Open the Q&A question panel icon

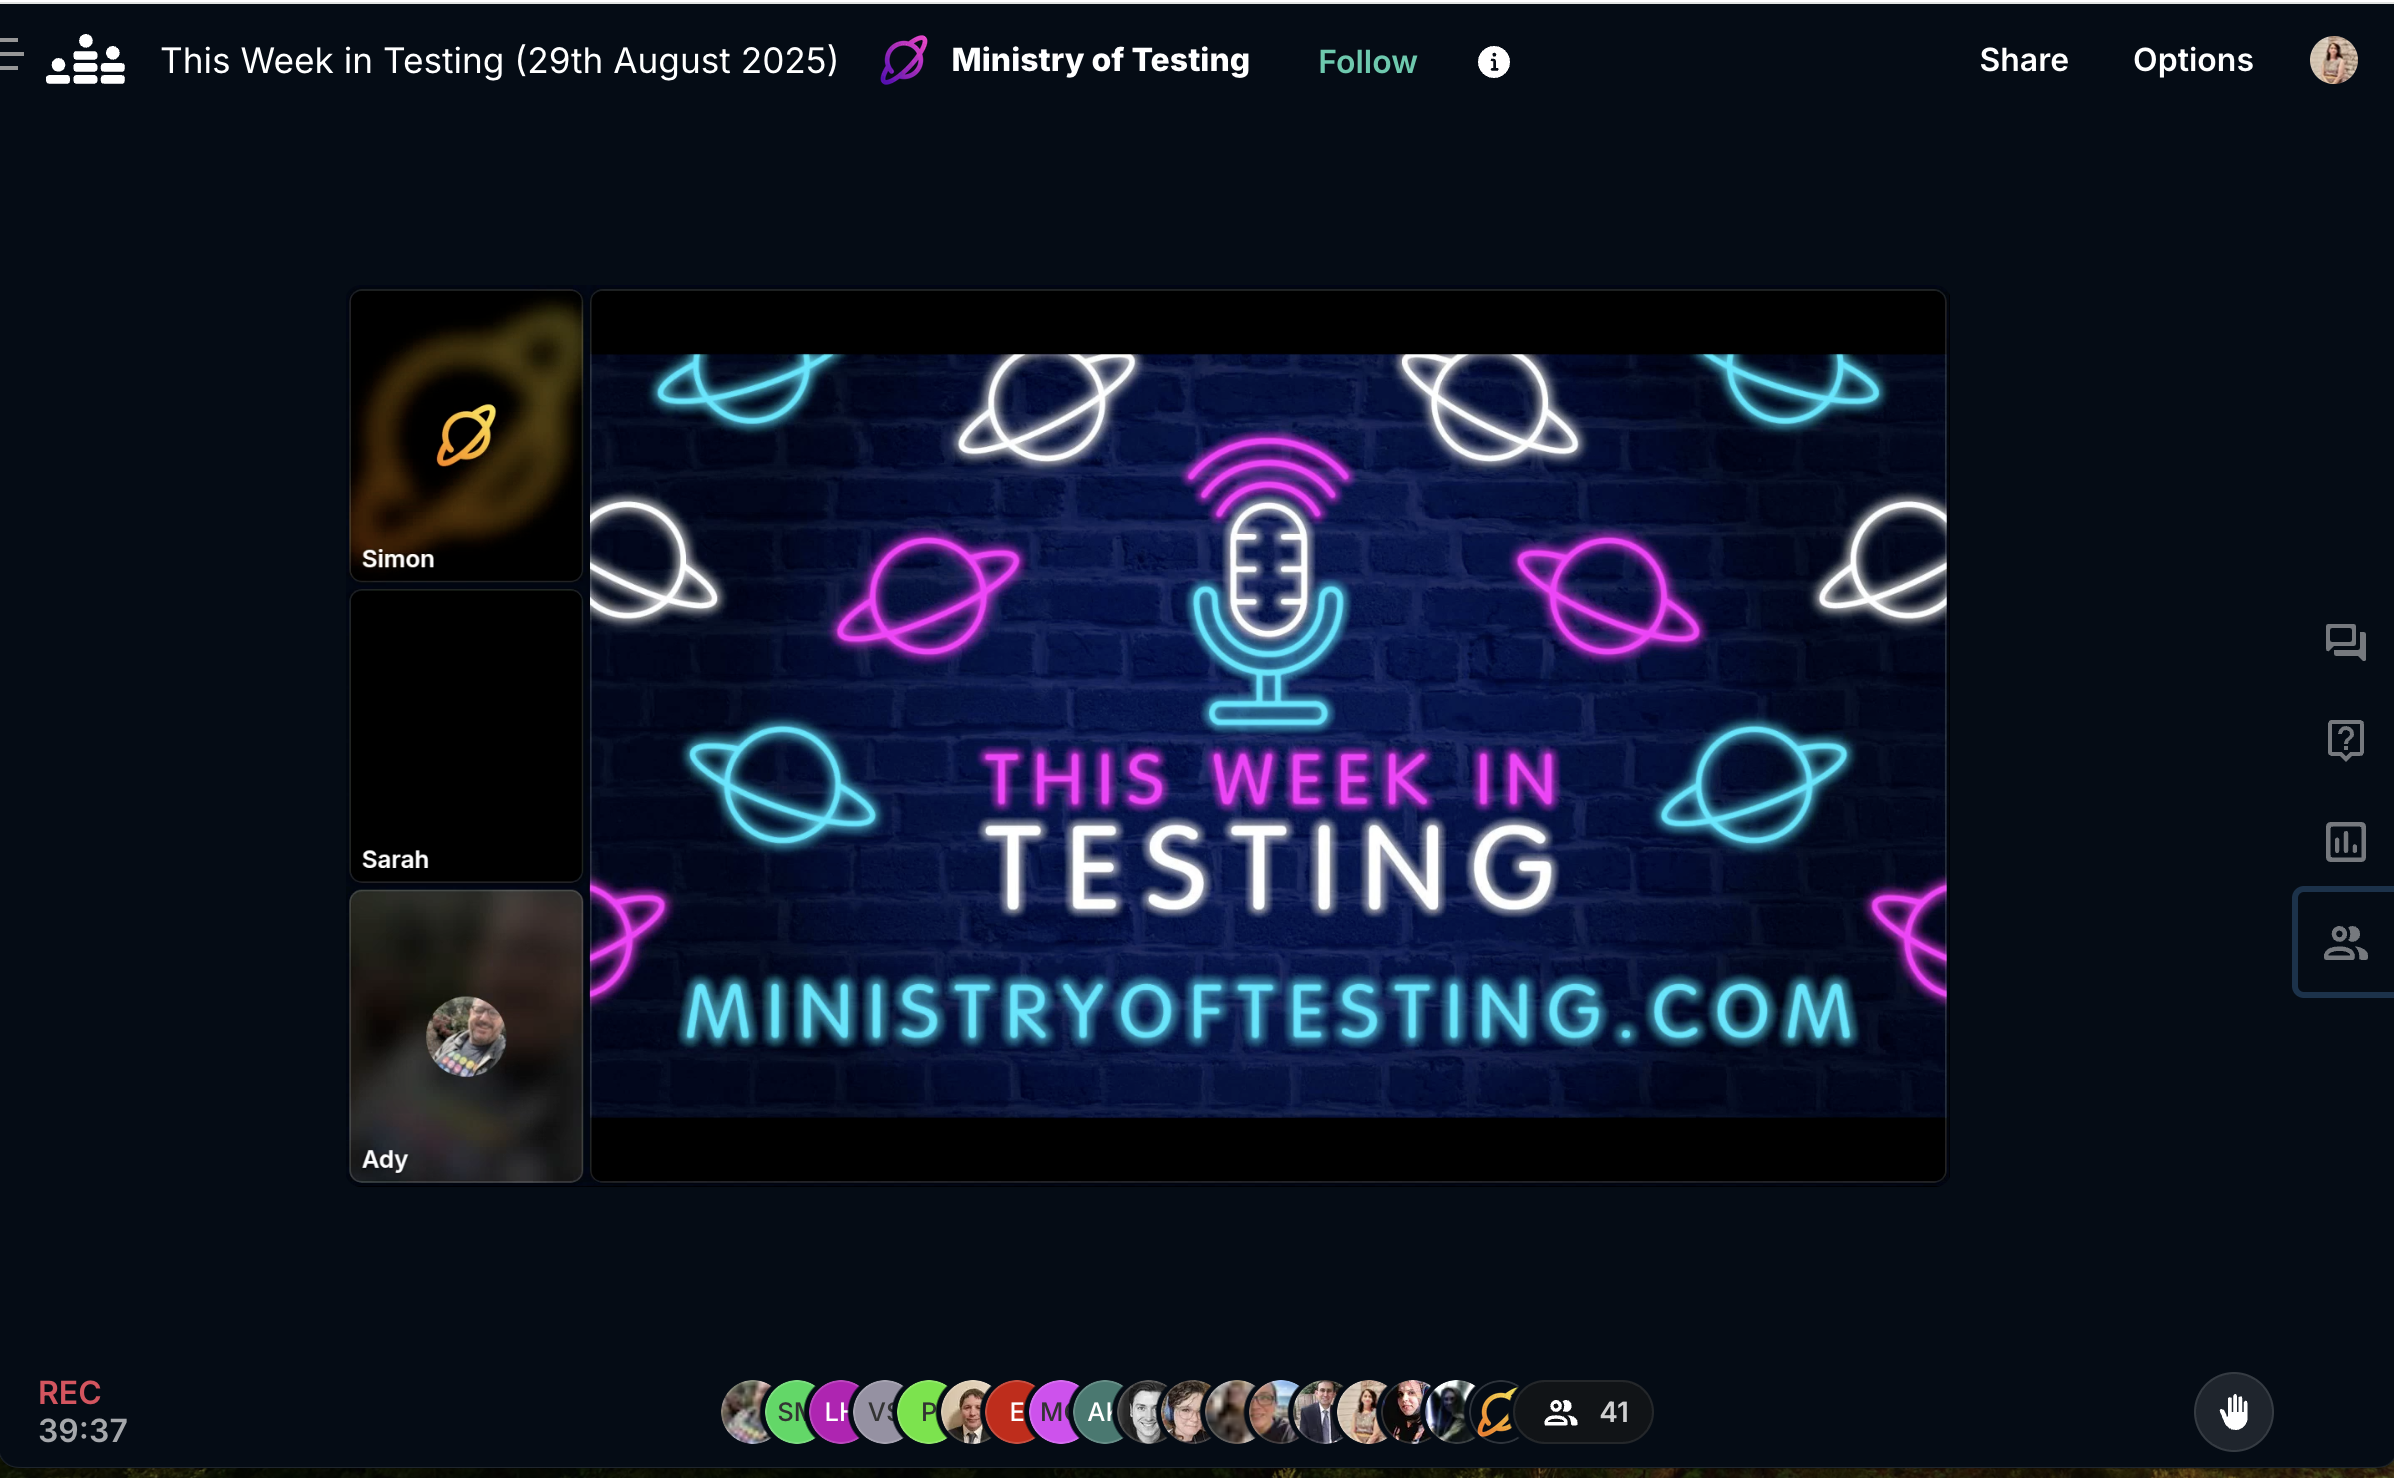coord(2345,741)
